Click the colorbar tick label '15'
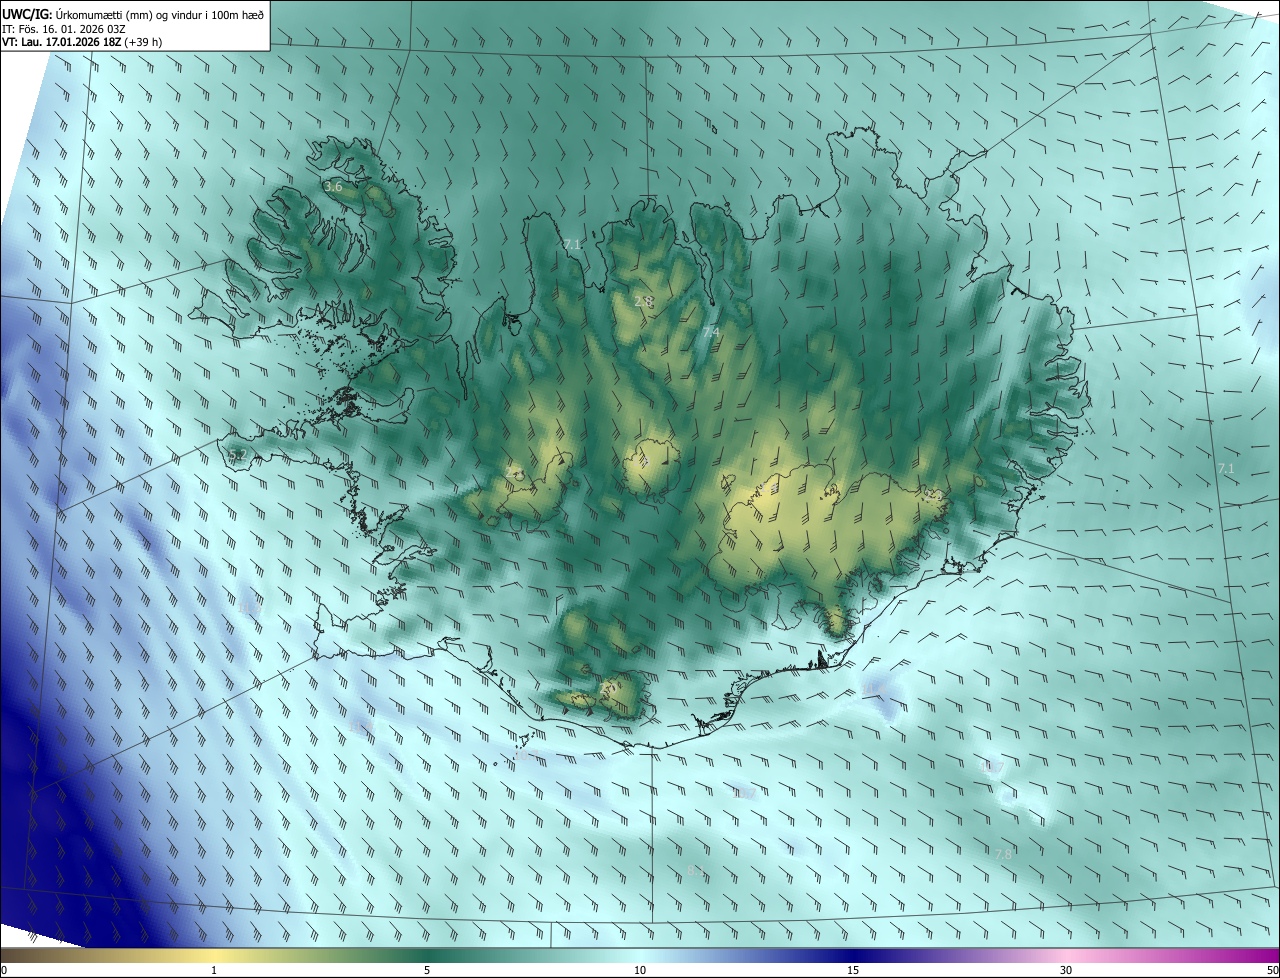1280x978 pixels. click(x=853, y=971)
